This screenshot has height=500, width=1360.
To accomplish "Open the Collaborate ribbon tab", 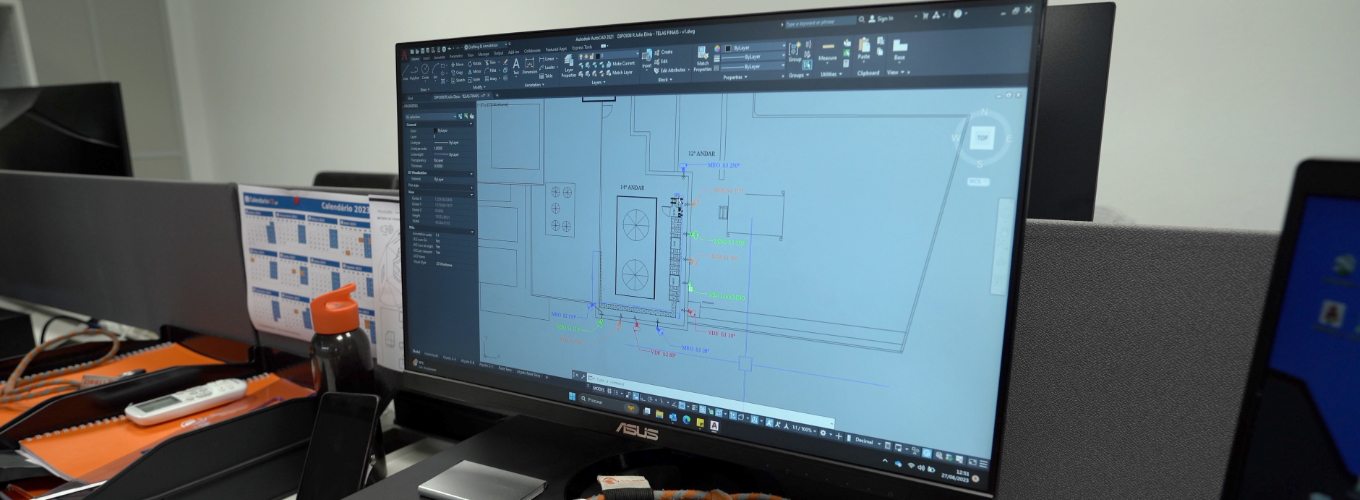I will pos(532,51).
